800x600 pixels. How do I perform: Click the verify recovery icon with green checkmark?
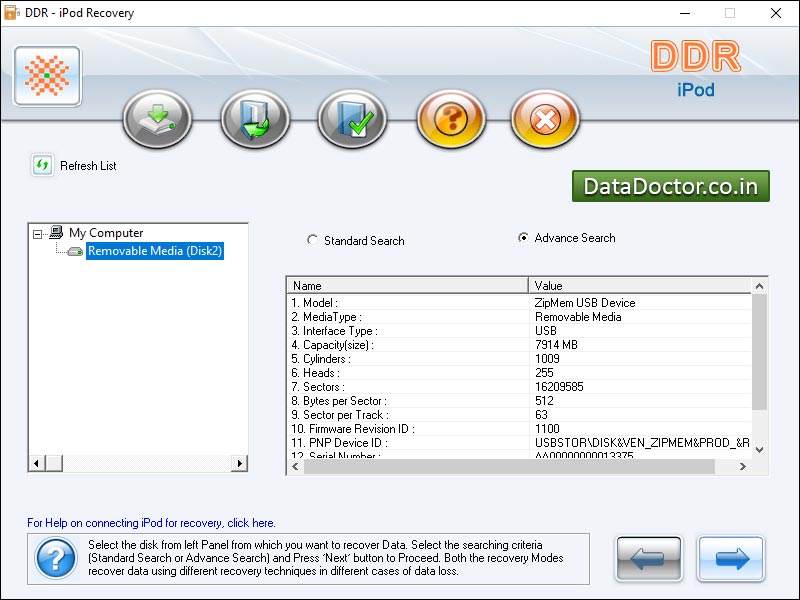tap(351, 119)
